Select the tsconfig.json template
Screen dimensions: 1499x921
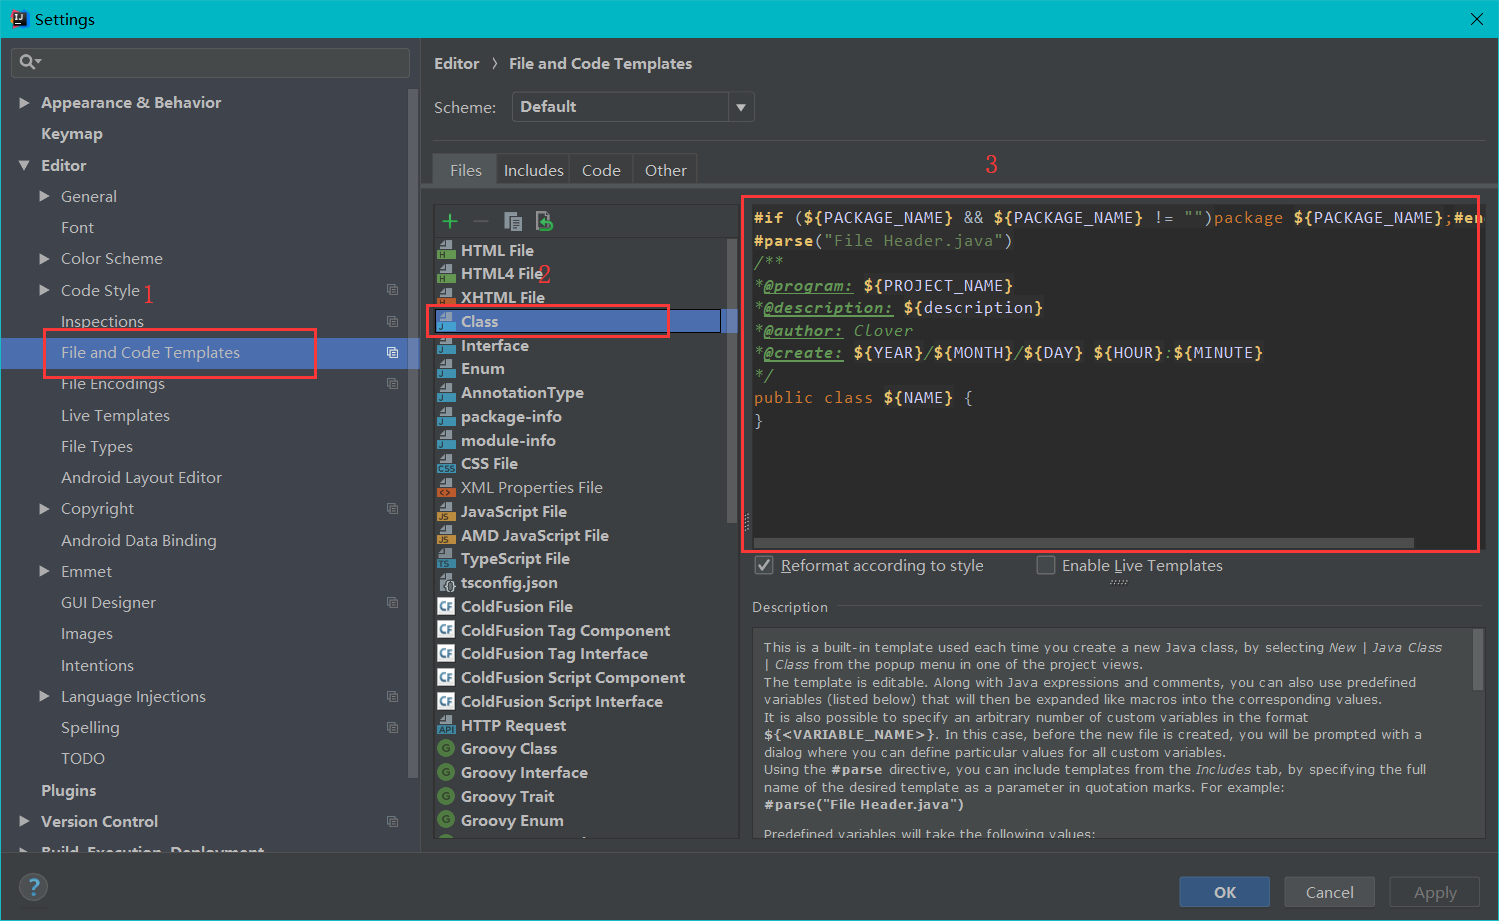pyautogui.click(x=509, y=583)
